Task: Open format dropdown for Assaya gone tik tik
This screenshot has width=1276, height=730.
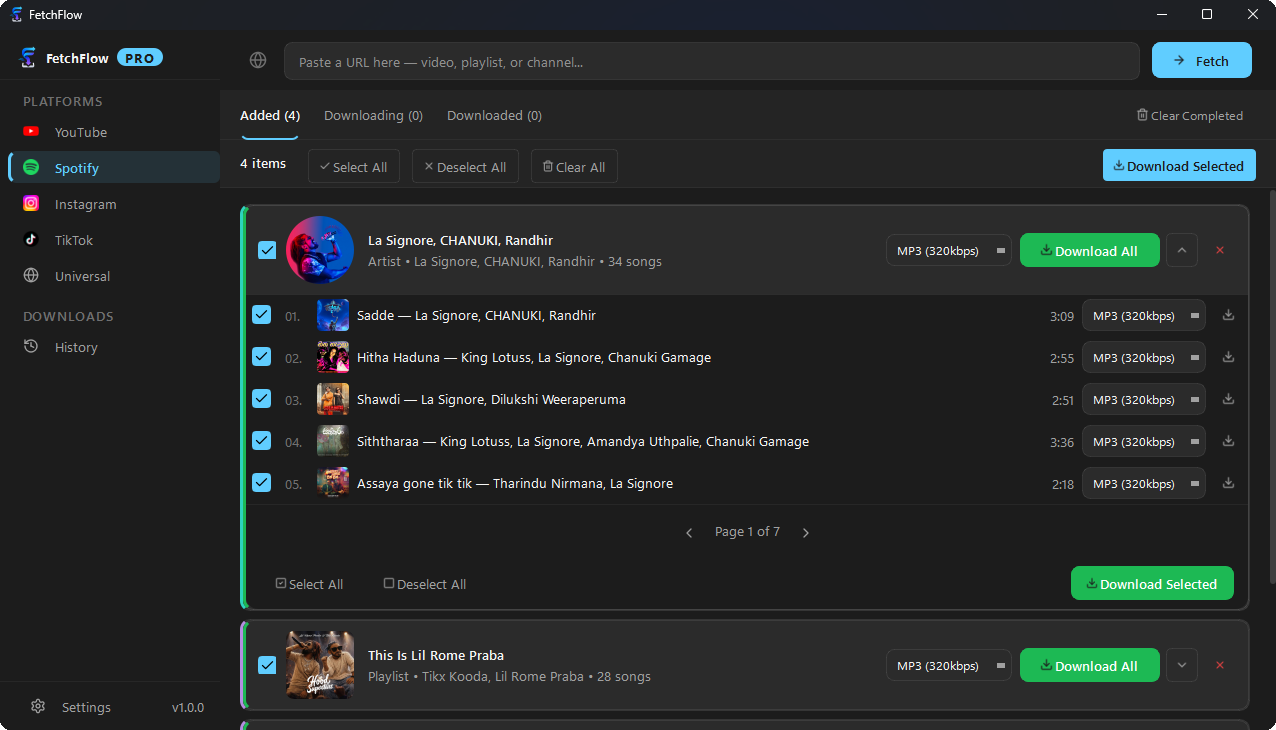Action: pos(1144,483)
